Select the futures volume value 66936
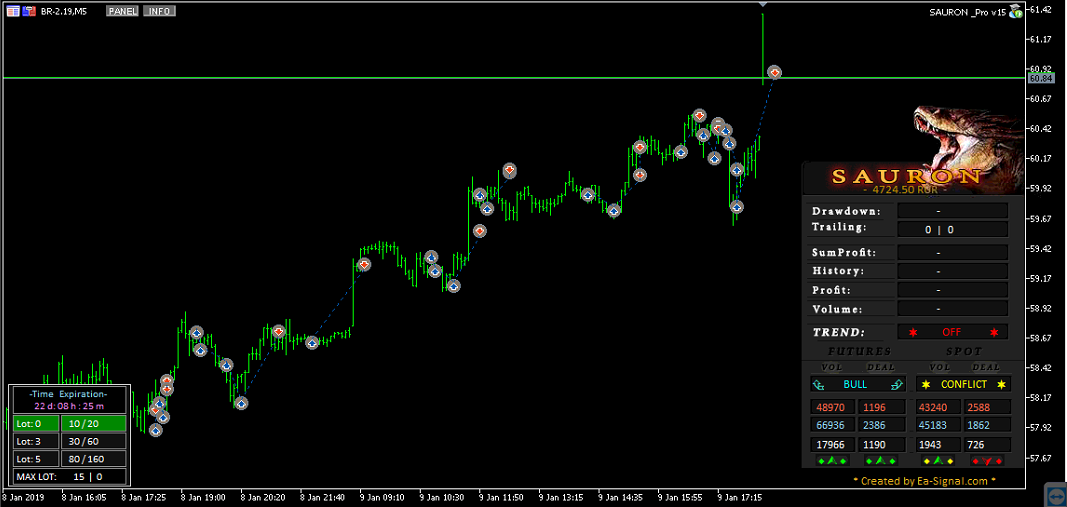This screenshot has width=1067, height=507. point(831,425)
